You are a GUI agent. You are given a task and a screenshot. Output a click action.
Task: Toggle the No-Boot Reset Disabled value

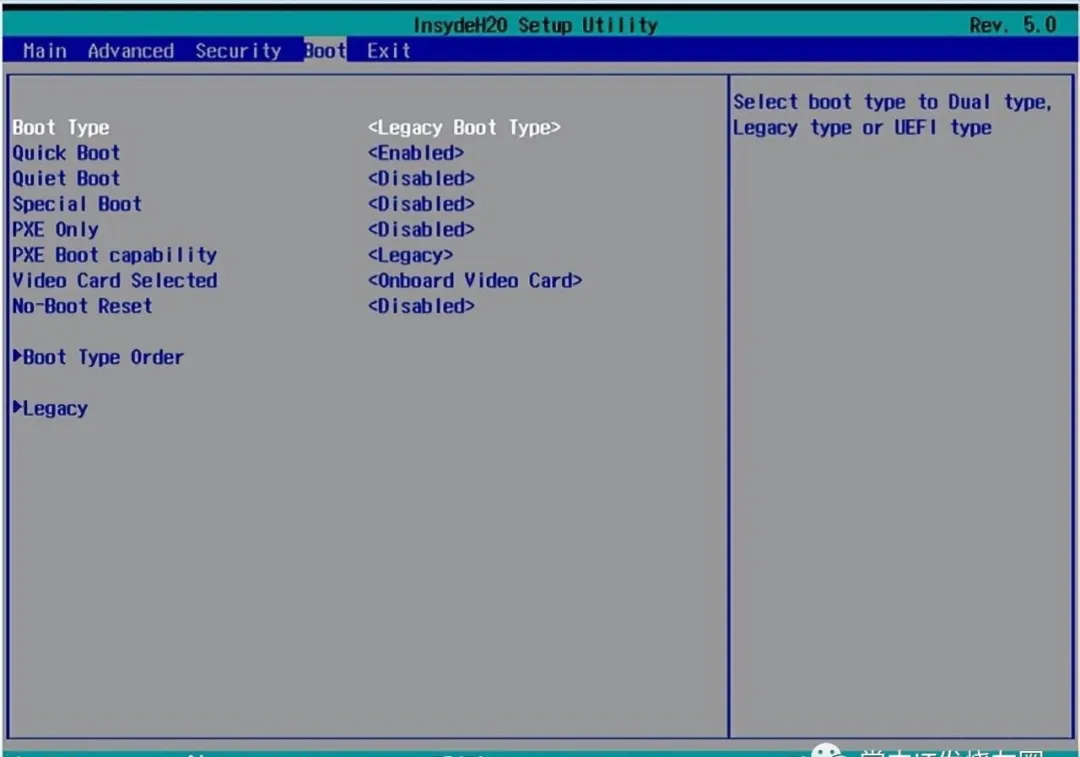click(421, 306)
